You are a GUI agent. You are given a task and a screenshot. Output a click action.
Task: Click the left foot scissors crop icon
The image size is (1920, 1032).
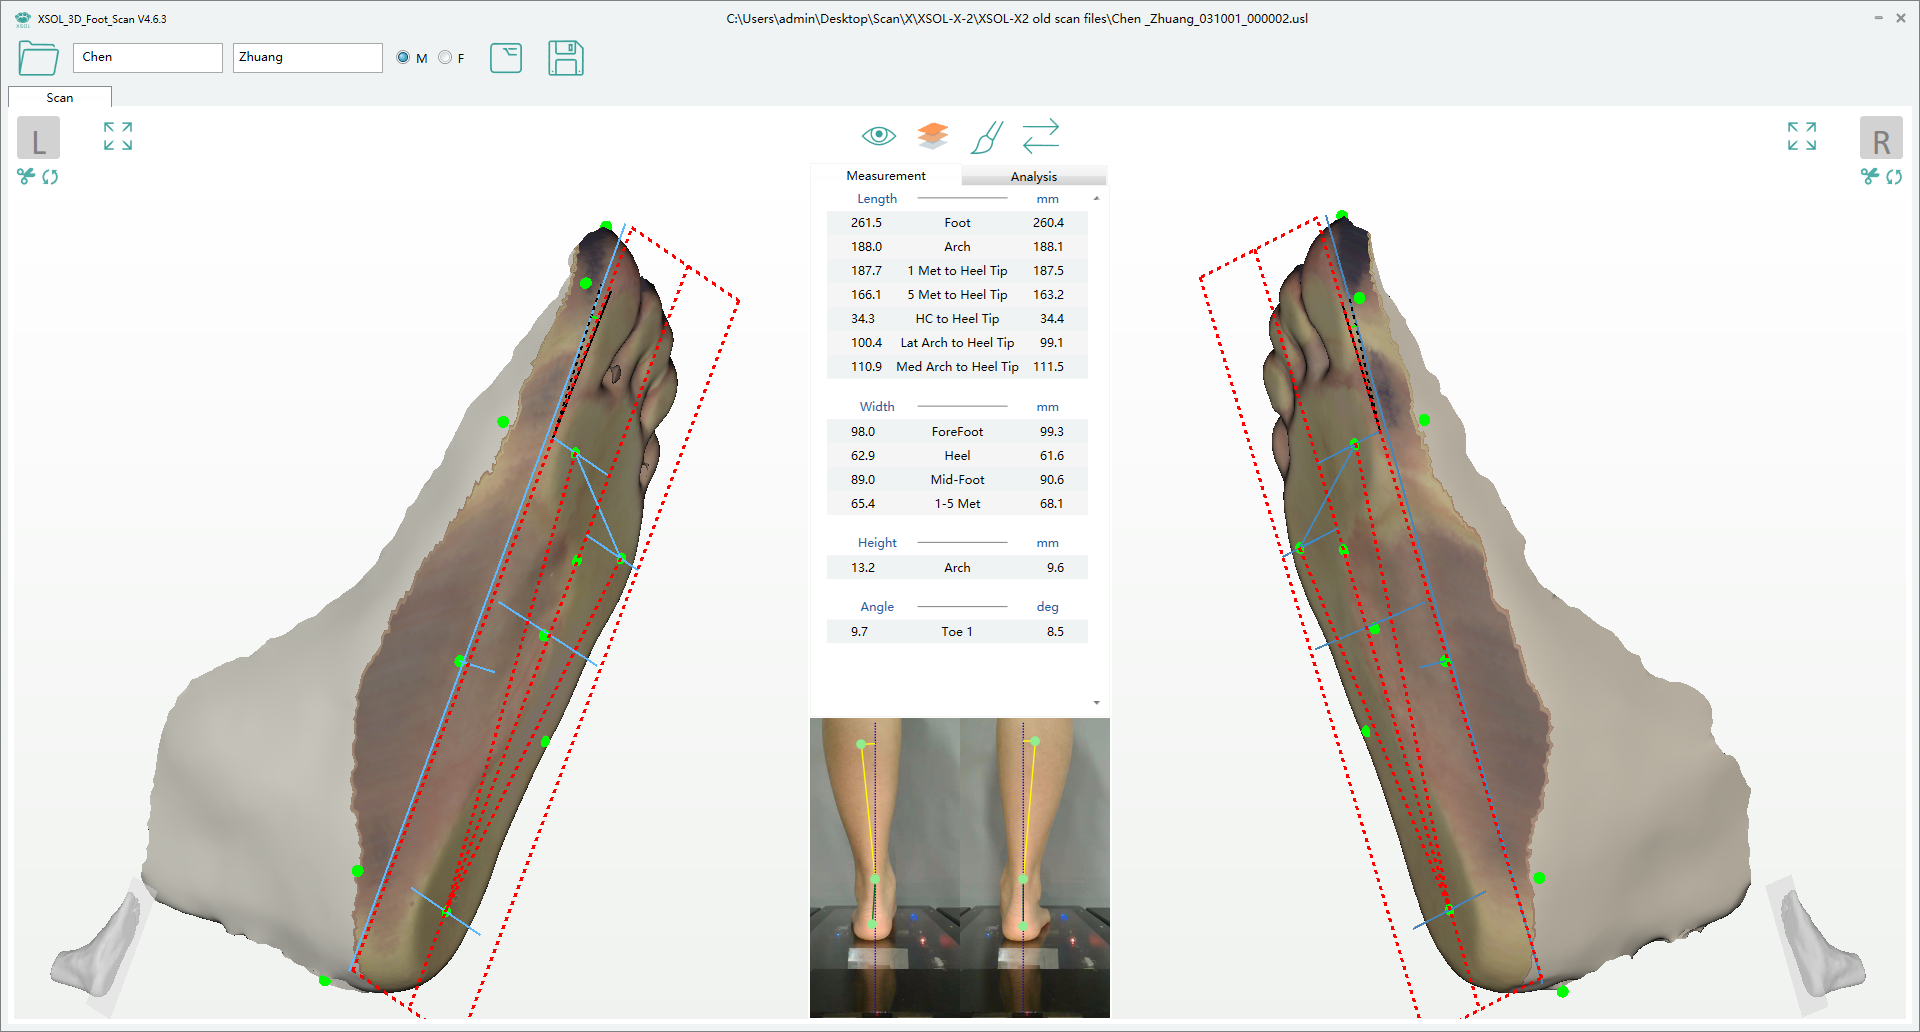[26, 177]
